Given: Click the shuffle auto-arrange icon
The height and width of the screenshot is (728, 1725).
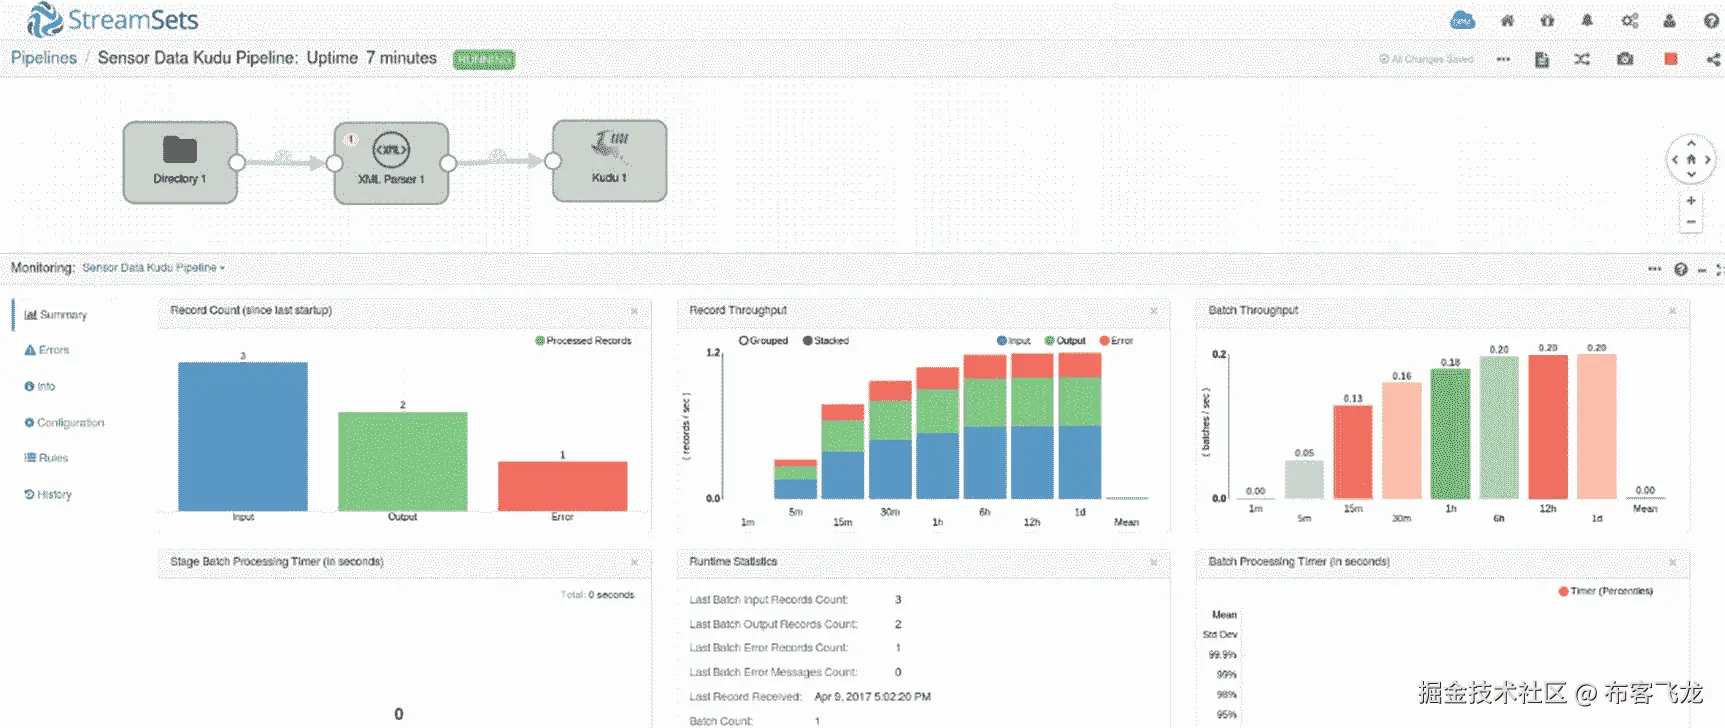Looking at the screenshot, I should (x=1582, y=59).
